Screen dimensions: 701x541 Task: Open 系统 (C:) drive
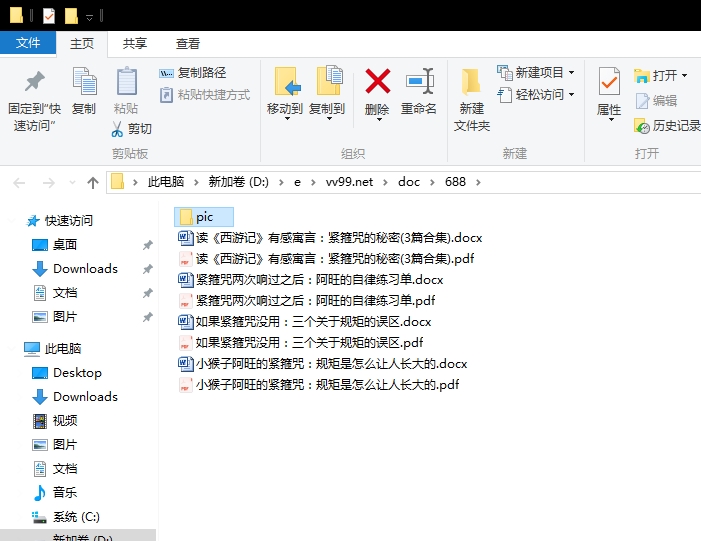click(x=66, y=517)
